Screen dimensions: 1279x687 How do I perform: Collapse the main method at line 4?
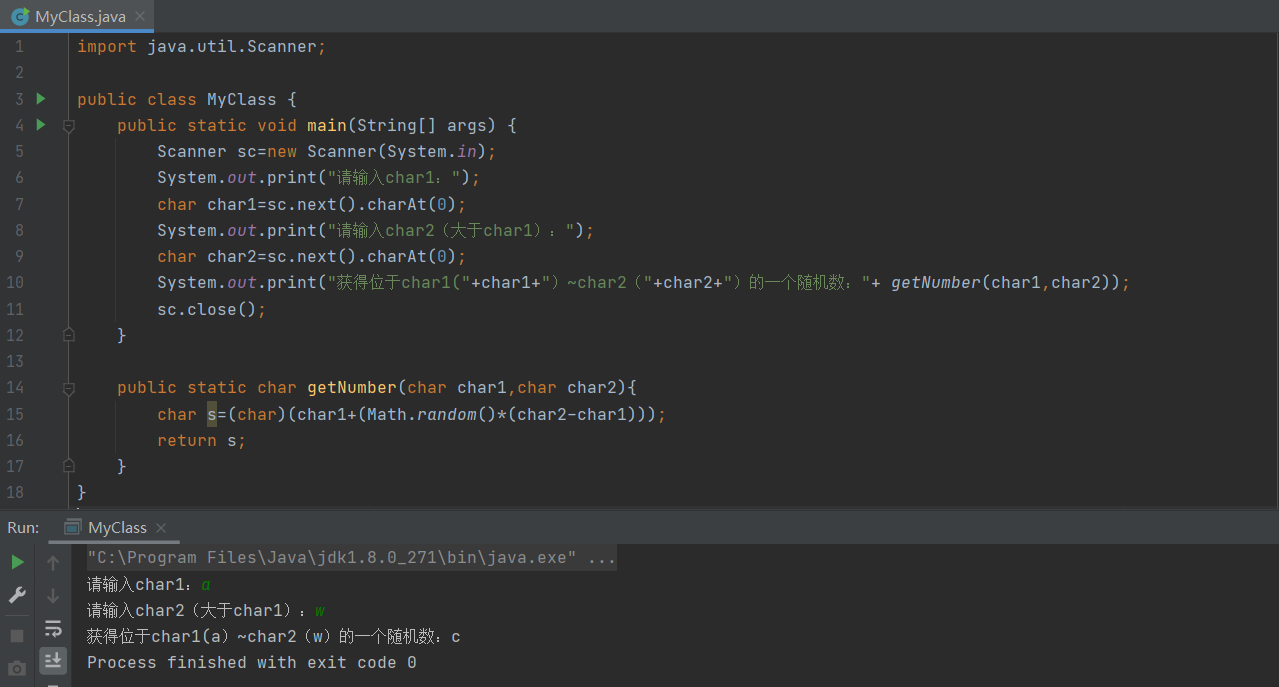click(69, 126)
